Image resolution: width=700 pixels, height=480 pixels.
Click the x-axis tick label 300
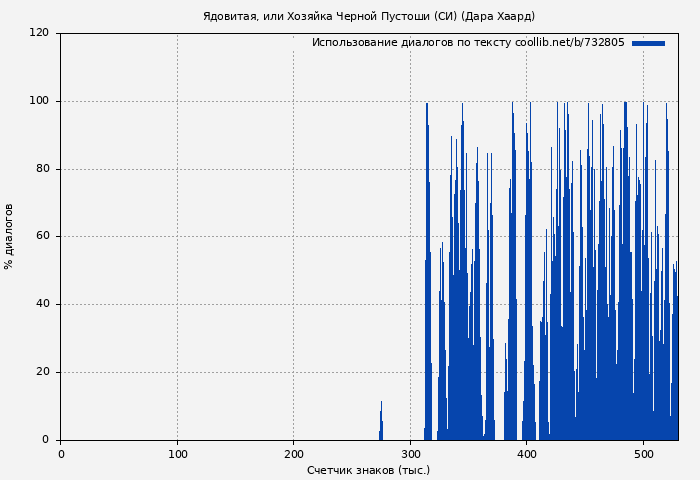click(x=410, y=453)
